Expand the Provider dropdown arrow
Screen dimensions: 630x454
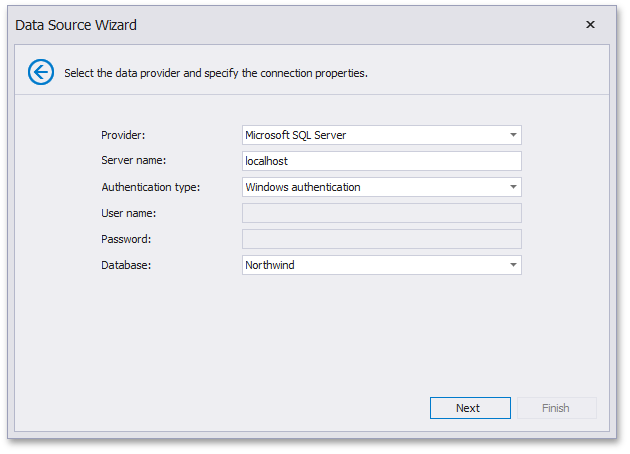point(512,135)
